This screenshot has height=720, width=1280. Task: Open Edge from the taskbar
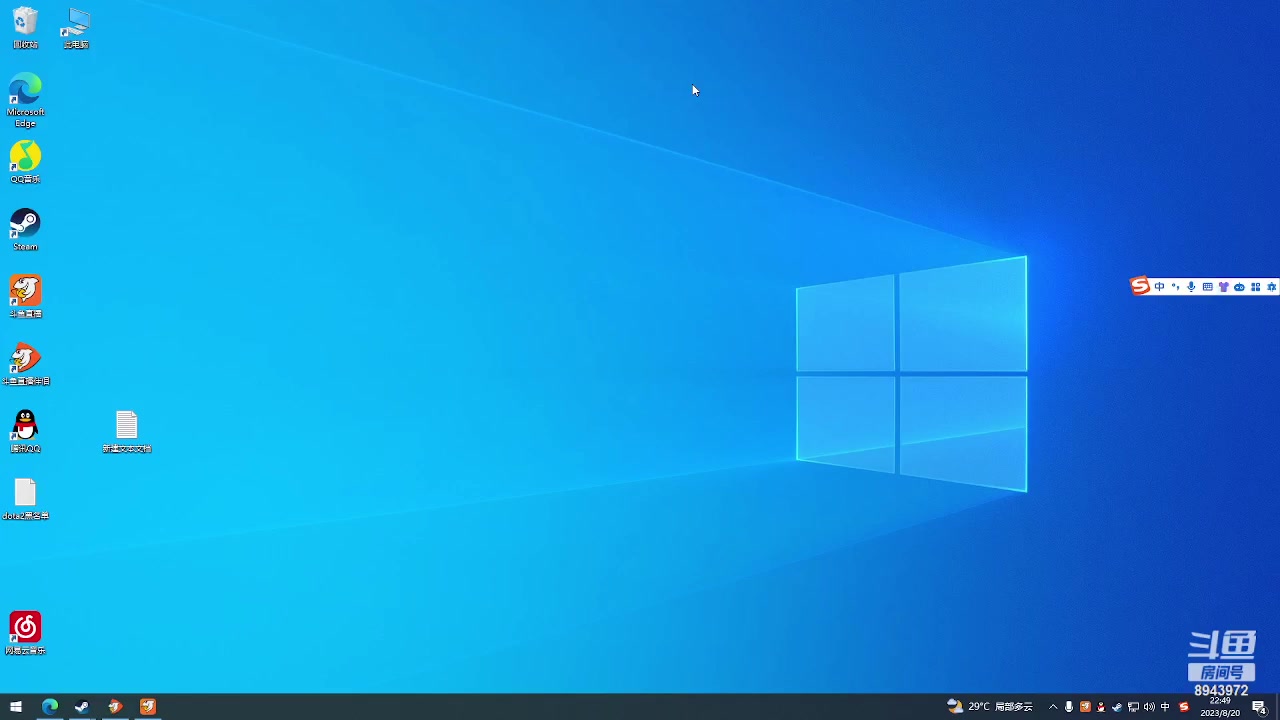click(x=50, y=707)
